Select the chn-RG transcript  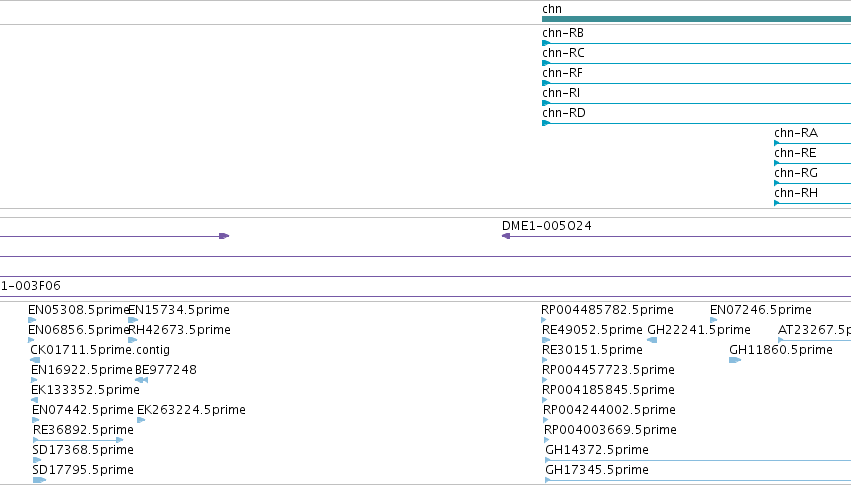pos(796,173)
